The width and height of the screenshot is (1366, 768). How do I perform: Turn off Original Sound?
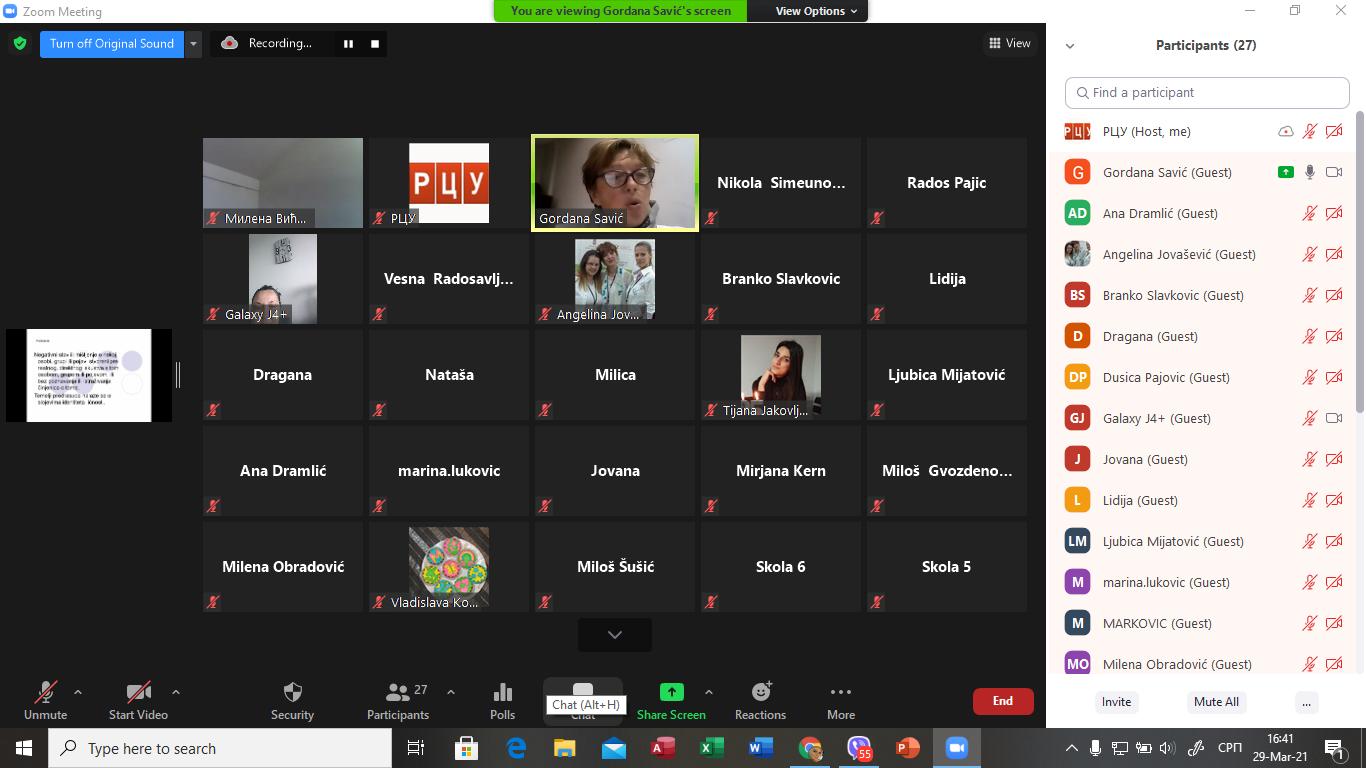pyautogui.click(x=112, y=44)
